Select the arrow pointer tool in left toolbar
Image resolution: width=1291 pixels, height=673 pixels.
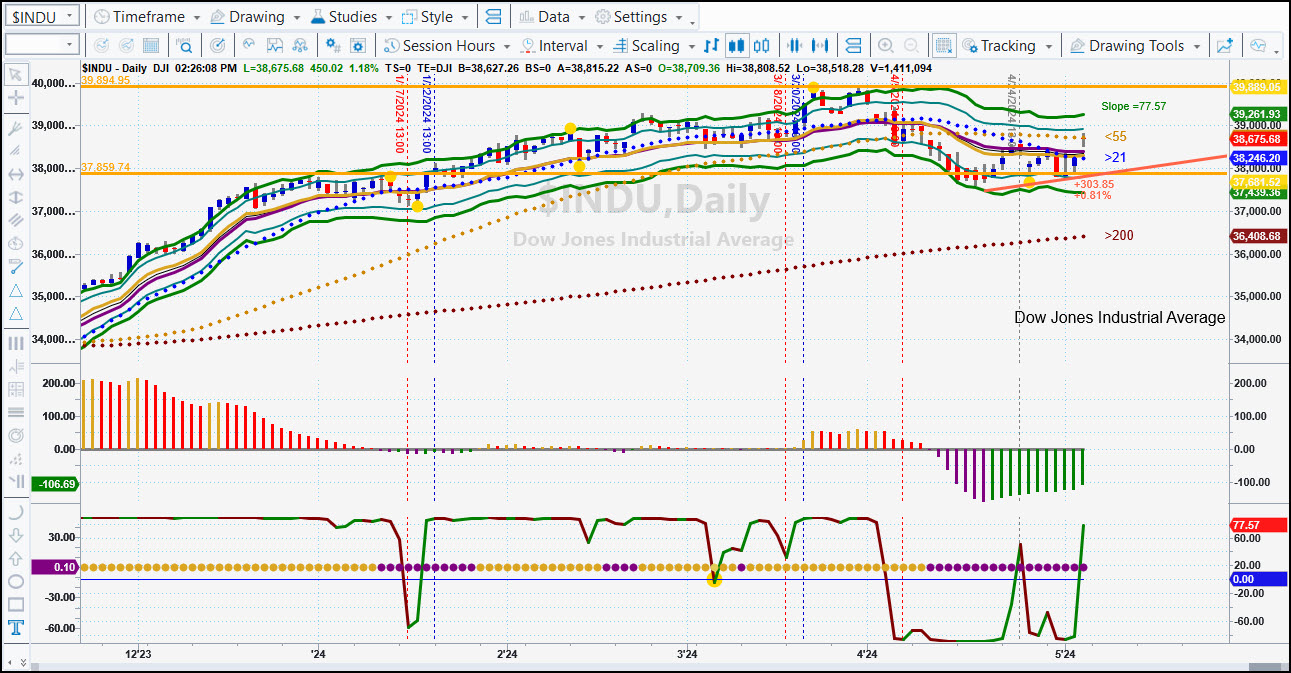15,74
